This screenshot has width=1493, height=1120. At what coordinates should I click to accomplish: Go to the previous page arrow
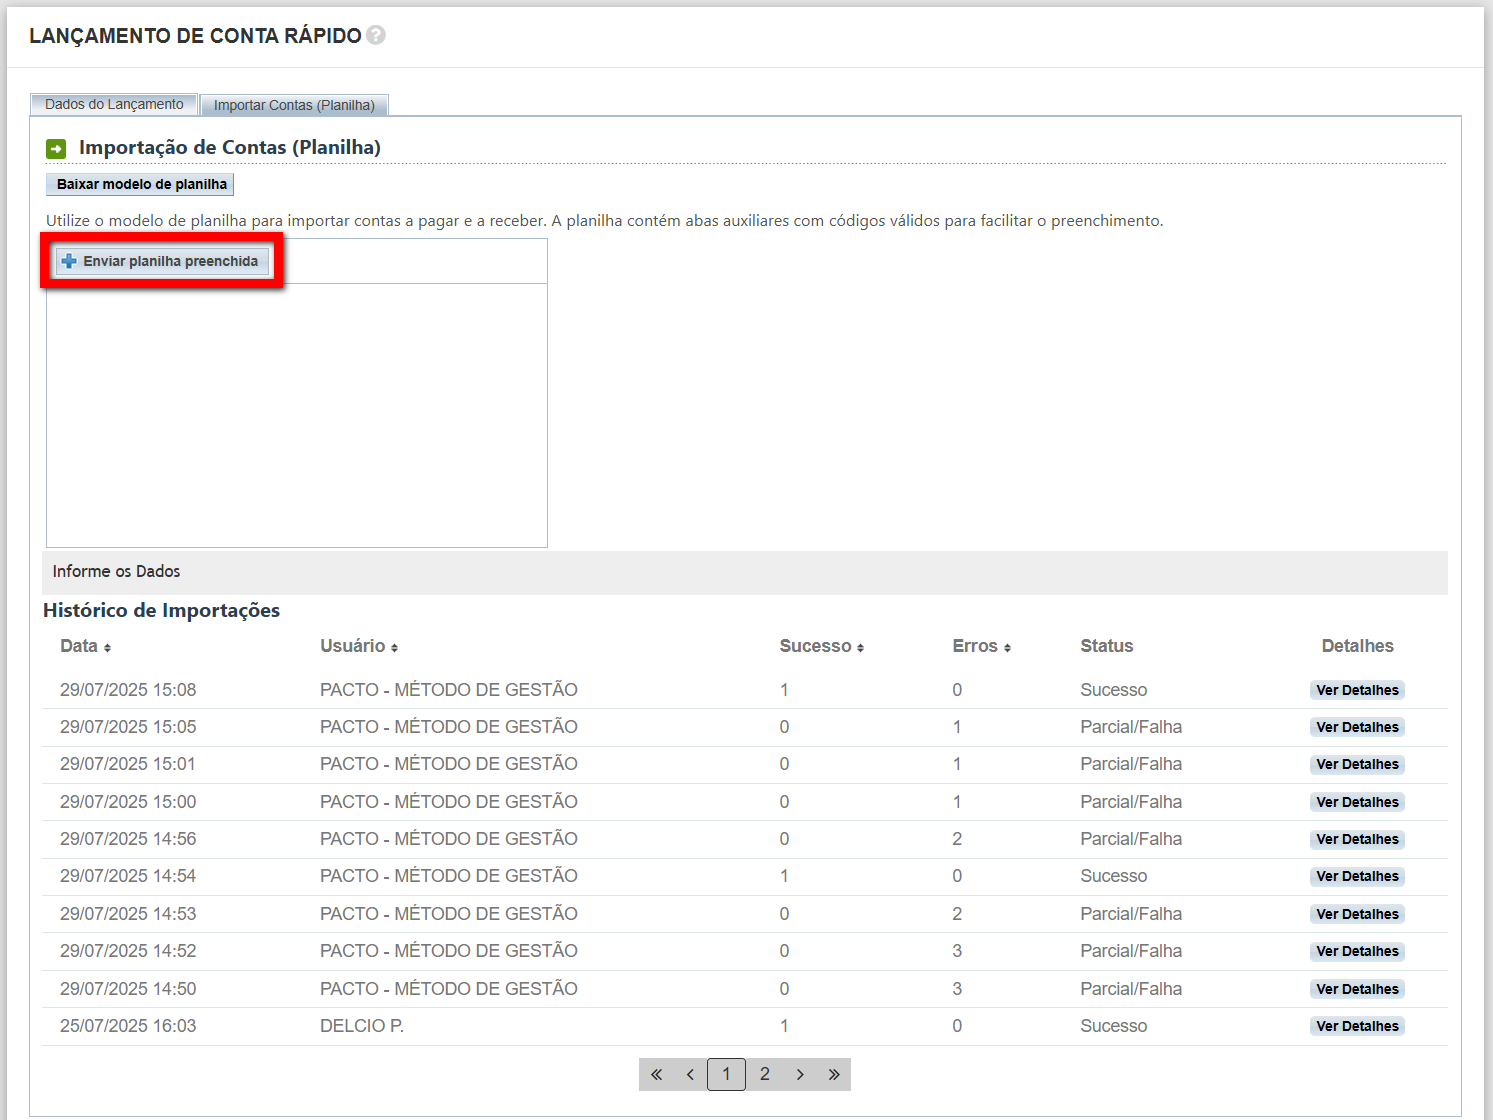690,1074
